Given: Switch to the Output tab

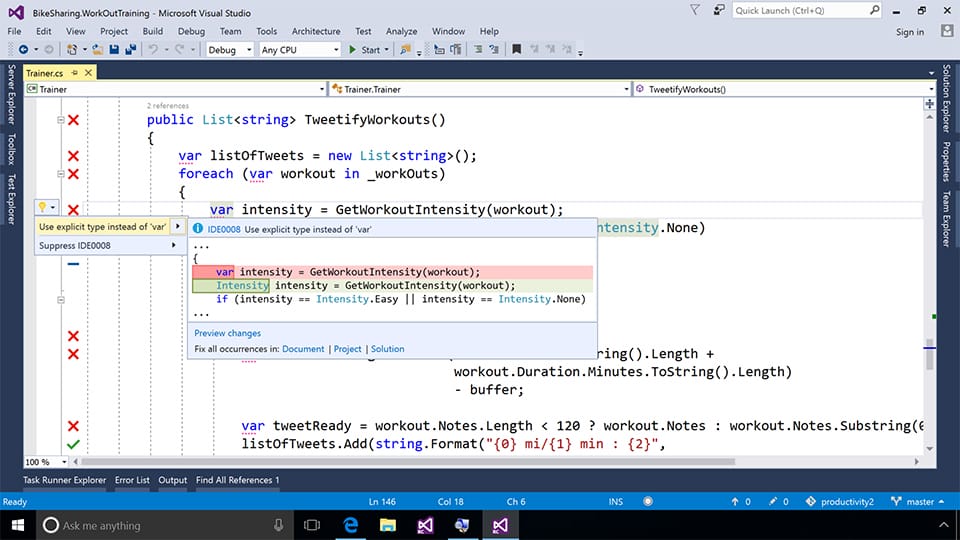Looking at the screenshot, I should click(173, 480).
